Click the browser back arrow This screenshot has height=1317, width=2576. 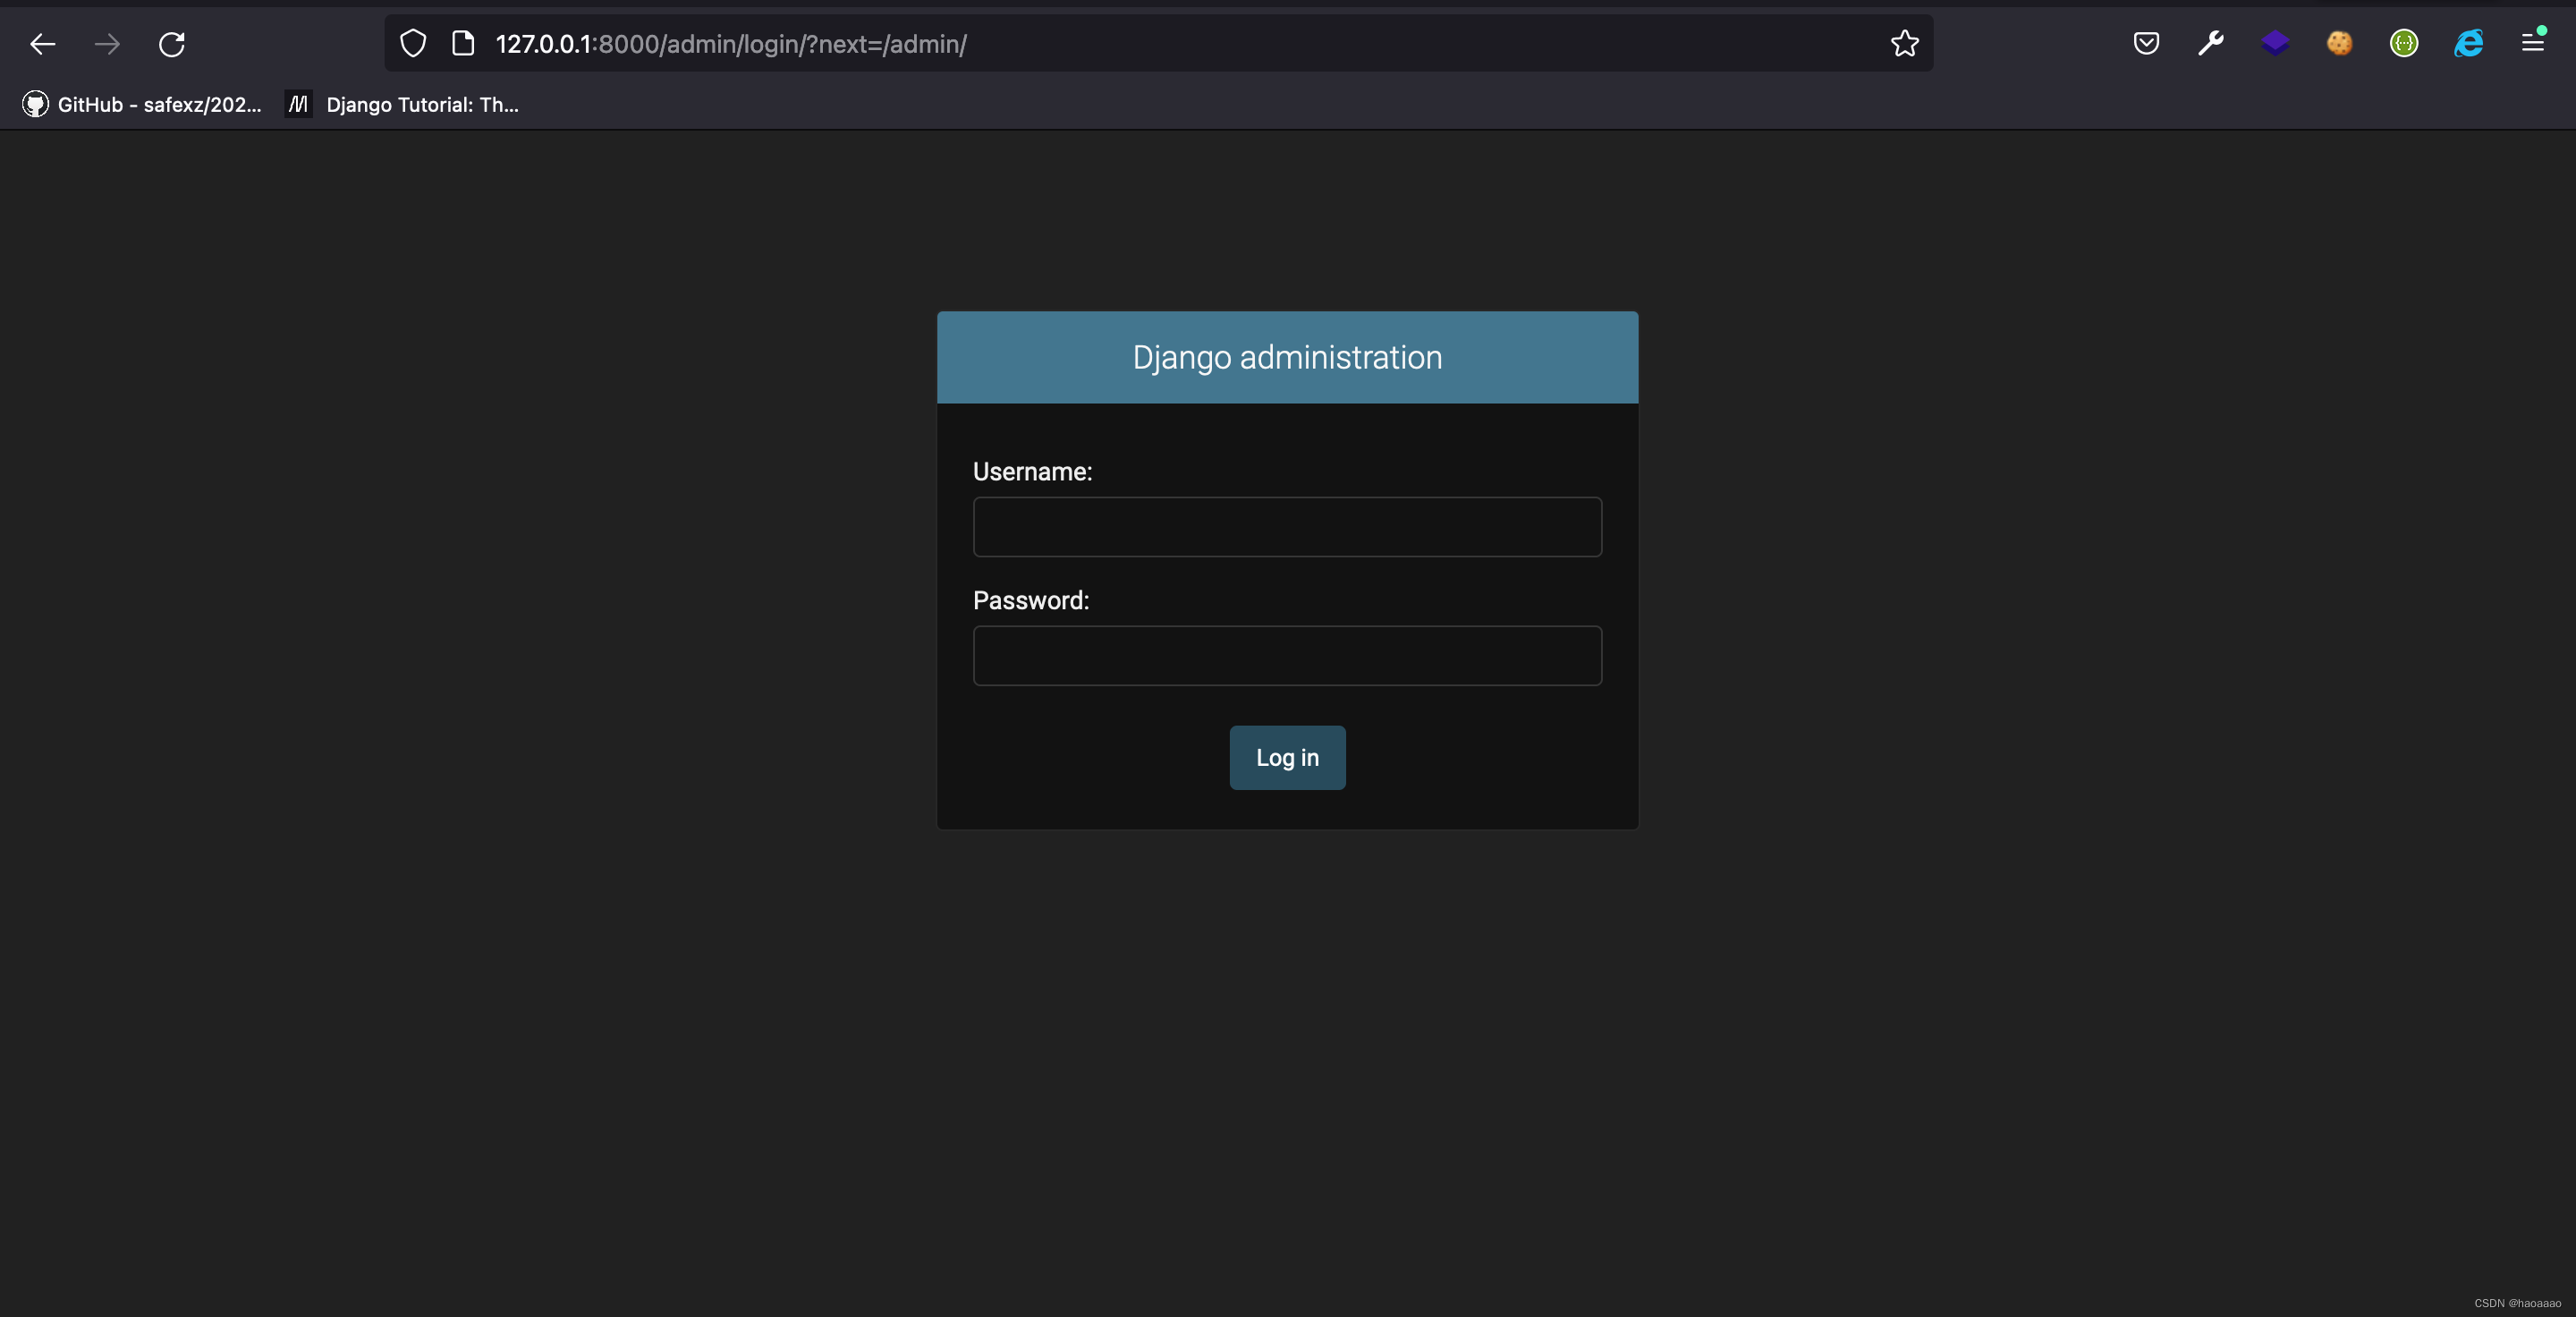42,44
